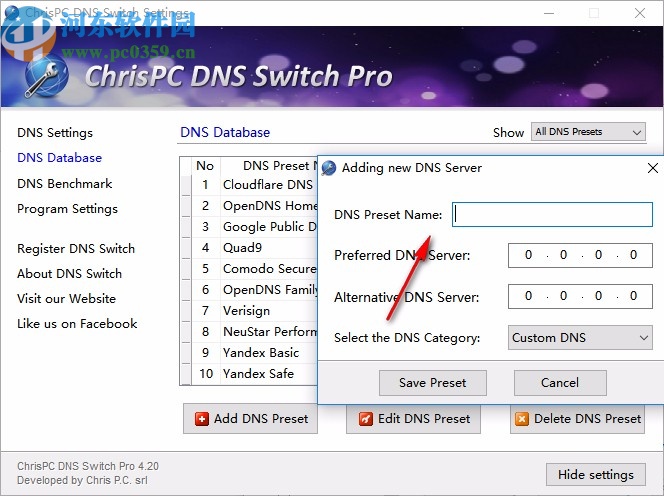
Task: Select the OpenDNS Home row
Action: [x=254, y=206]
